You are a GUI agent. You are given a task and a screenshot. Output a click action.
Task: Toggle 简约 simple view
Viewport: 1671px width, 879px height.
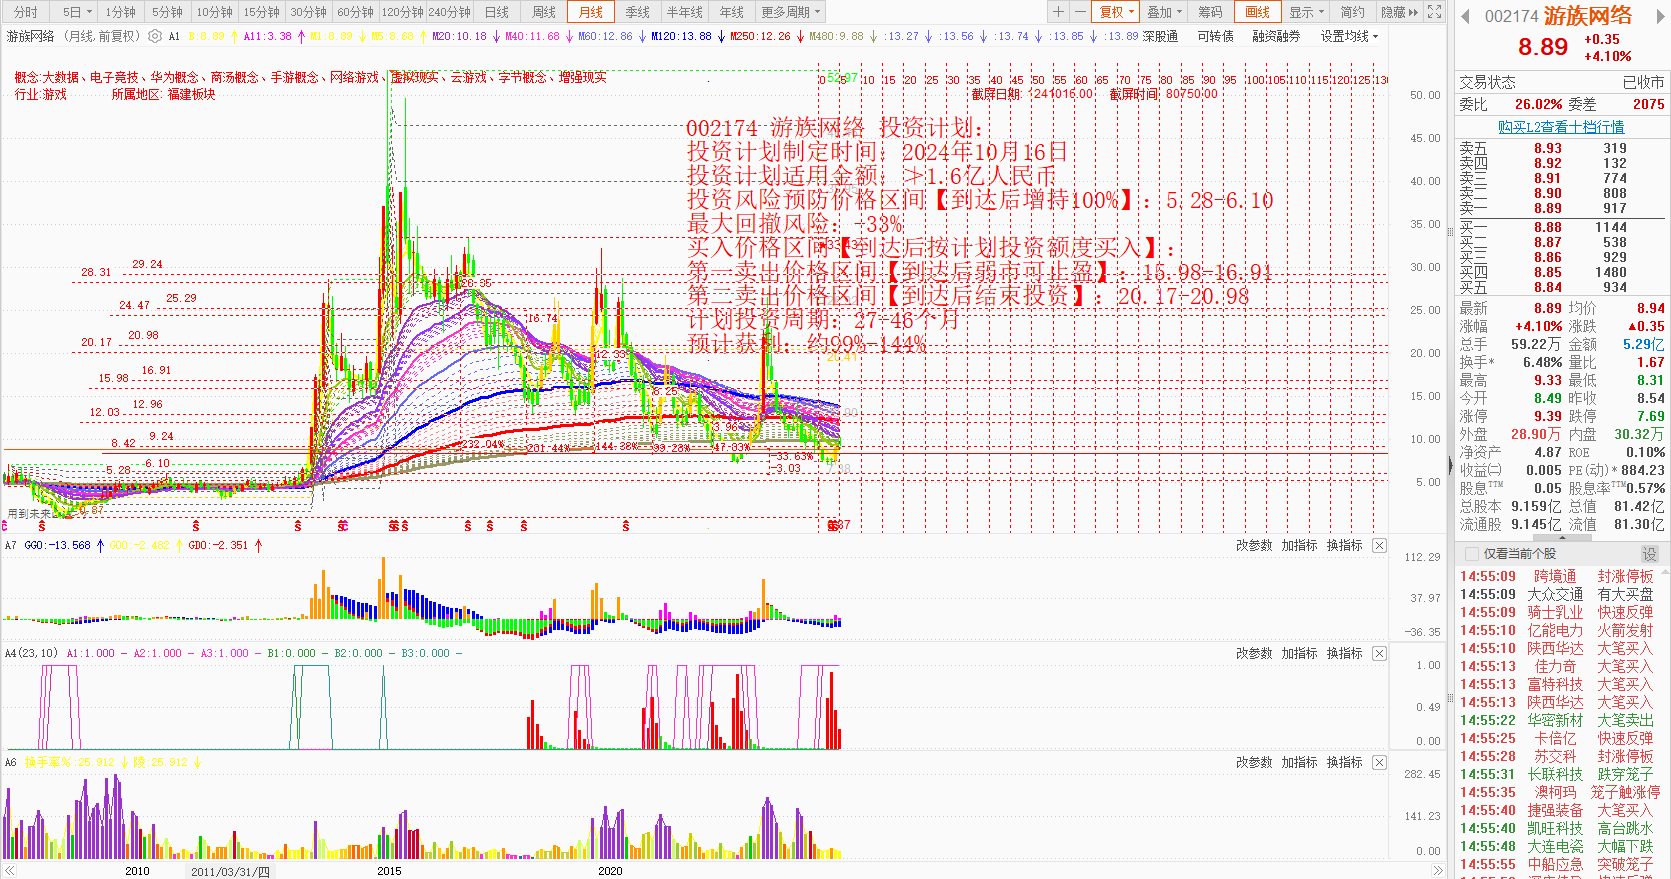[1352, 12]
